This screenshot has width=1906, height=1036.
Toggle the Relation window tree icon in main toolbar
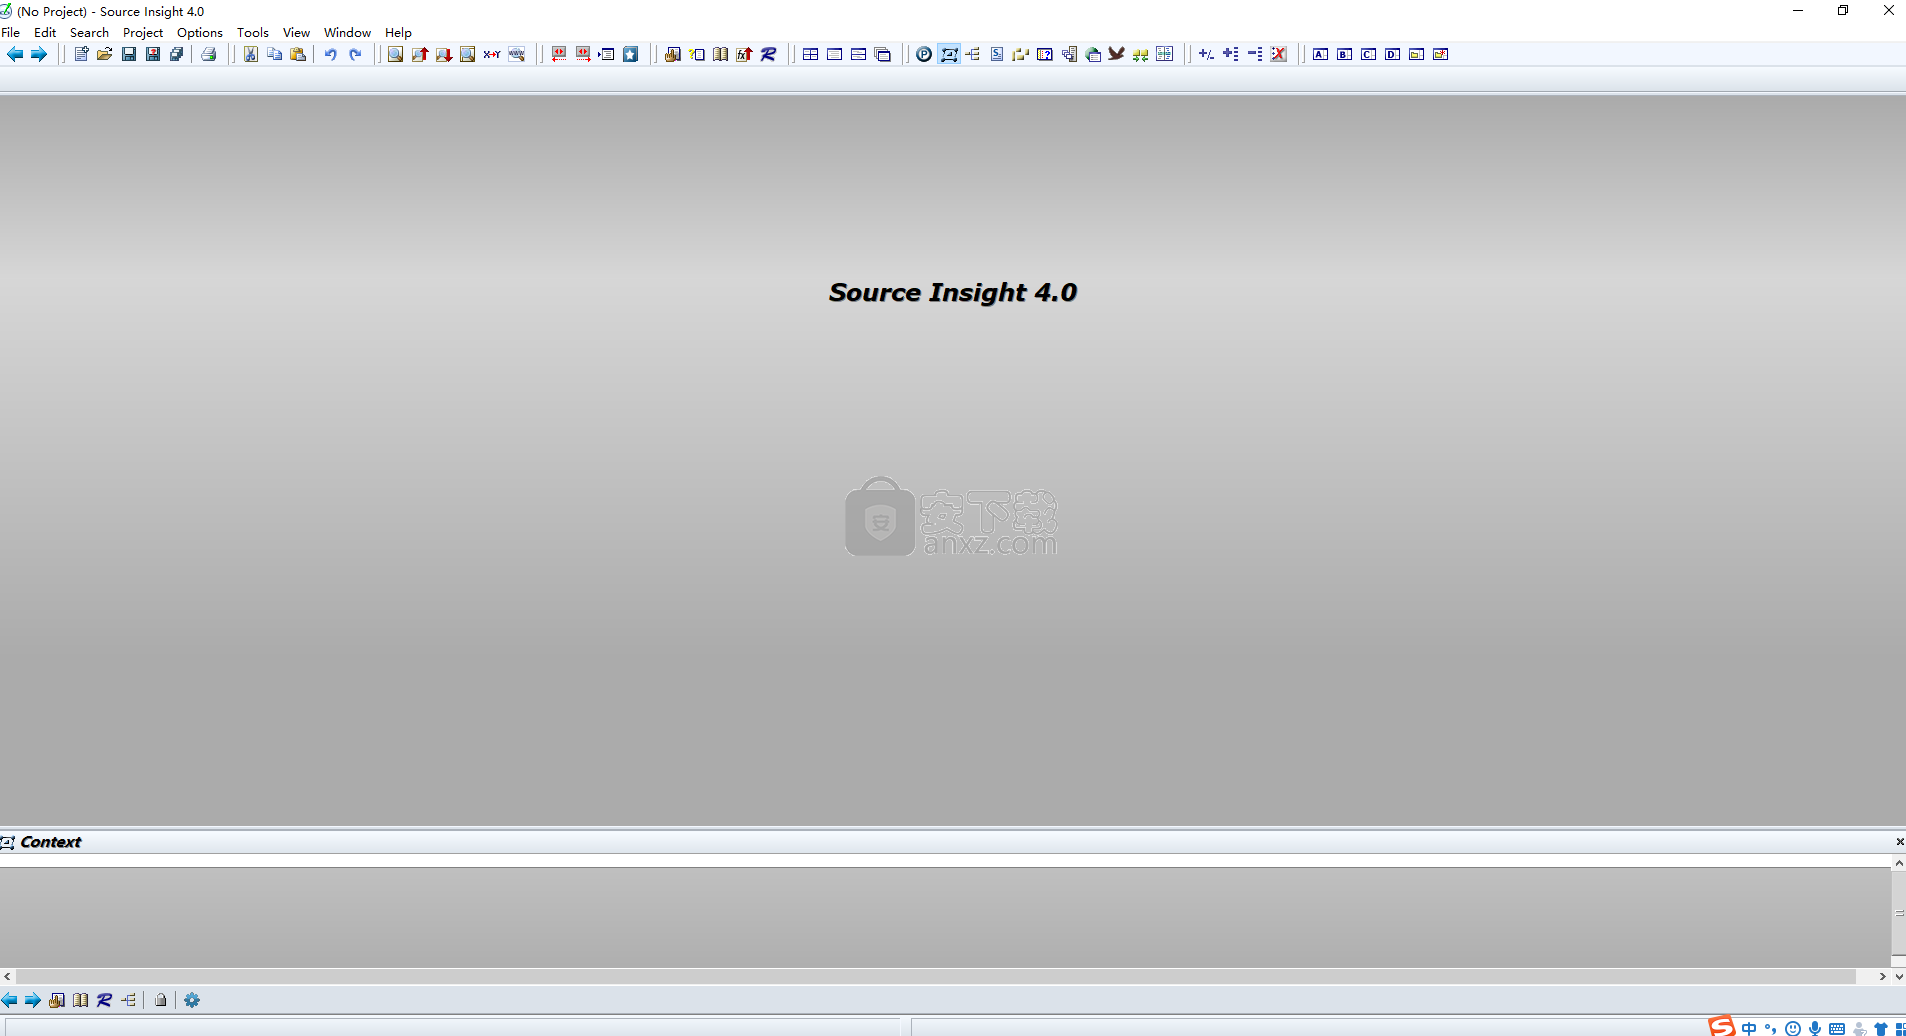click(973, 54)
